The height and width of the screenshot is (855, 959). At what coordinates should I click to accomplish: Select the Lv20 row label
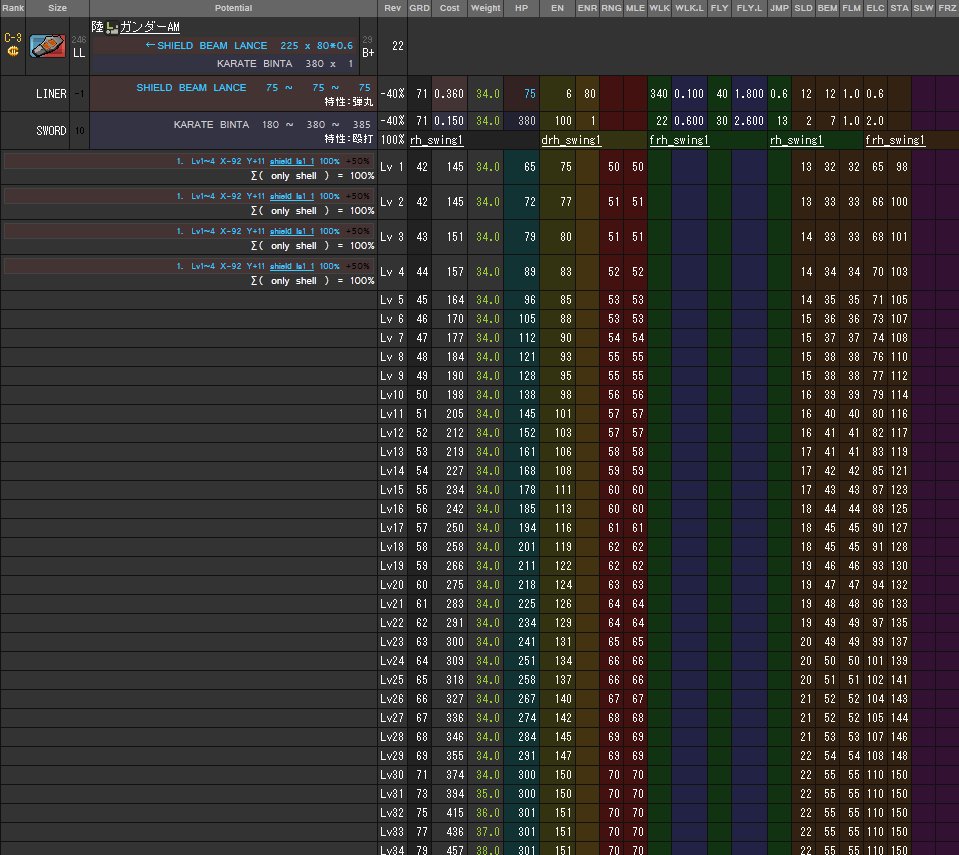pos(392,585)
